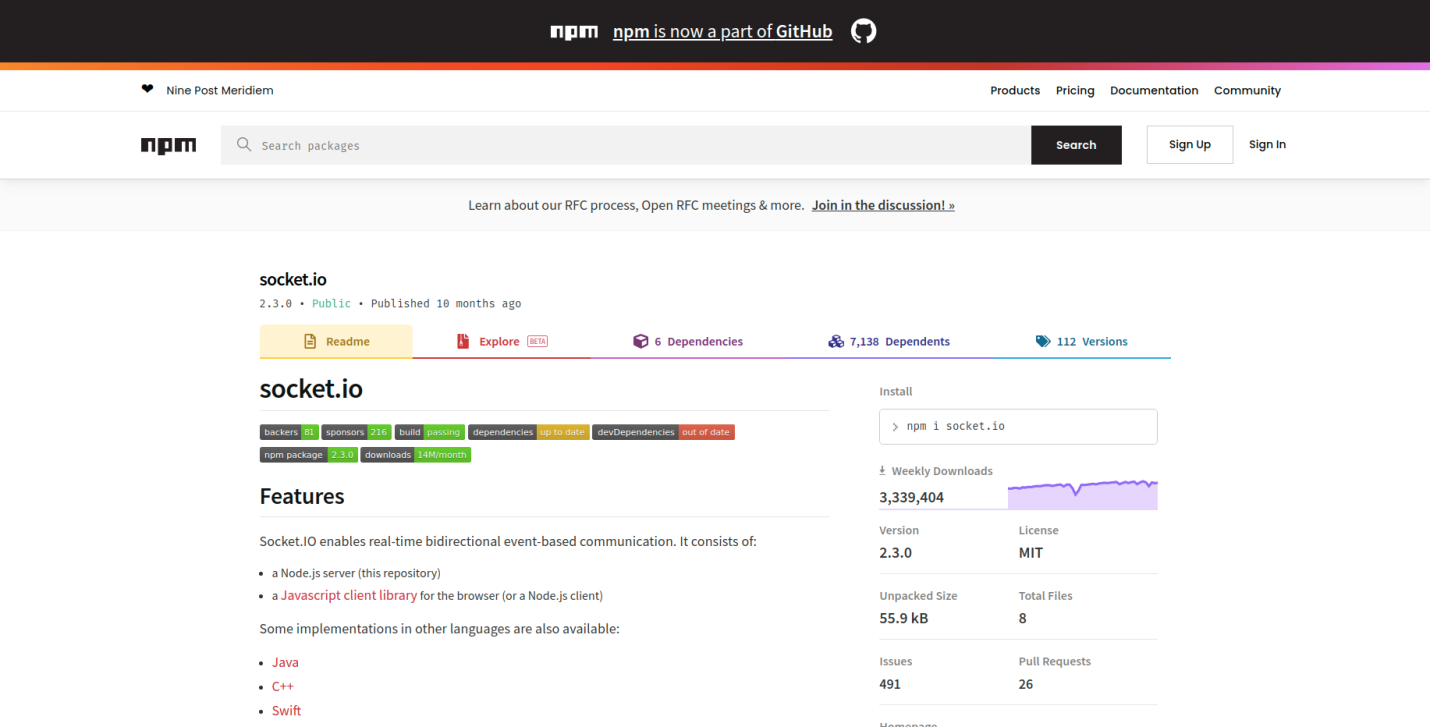This screenshot has width=1430, height=727.
Task: Click the npm package 2.3.0 badge
Action: 309,455
